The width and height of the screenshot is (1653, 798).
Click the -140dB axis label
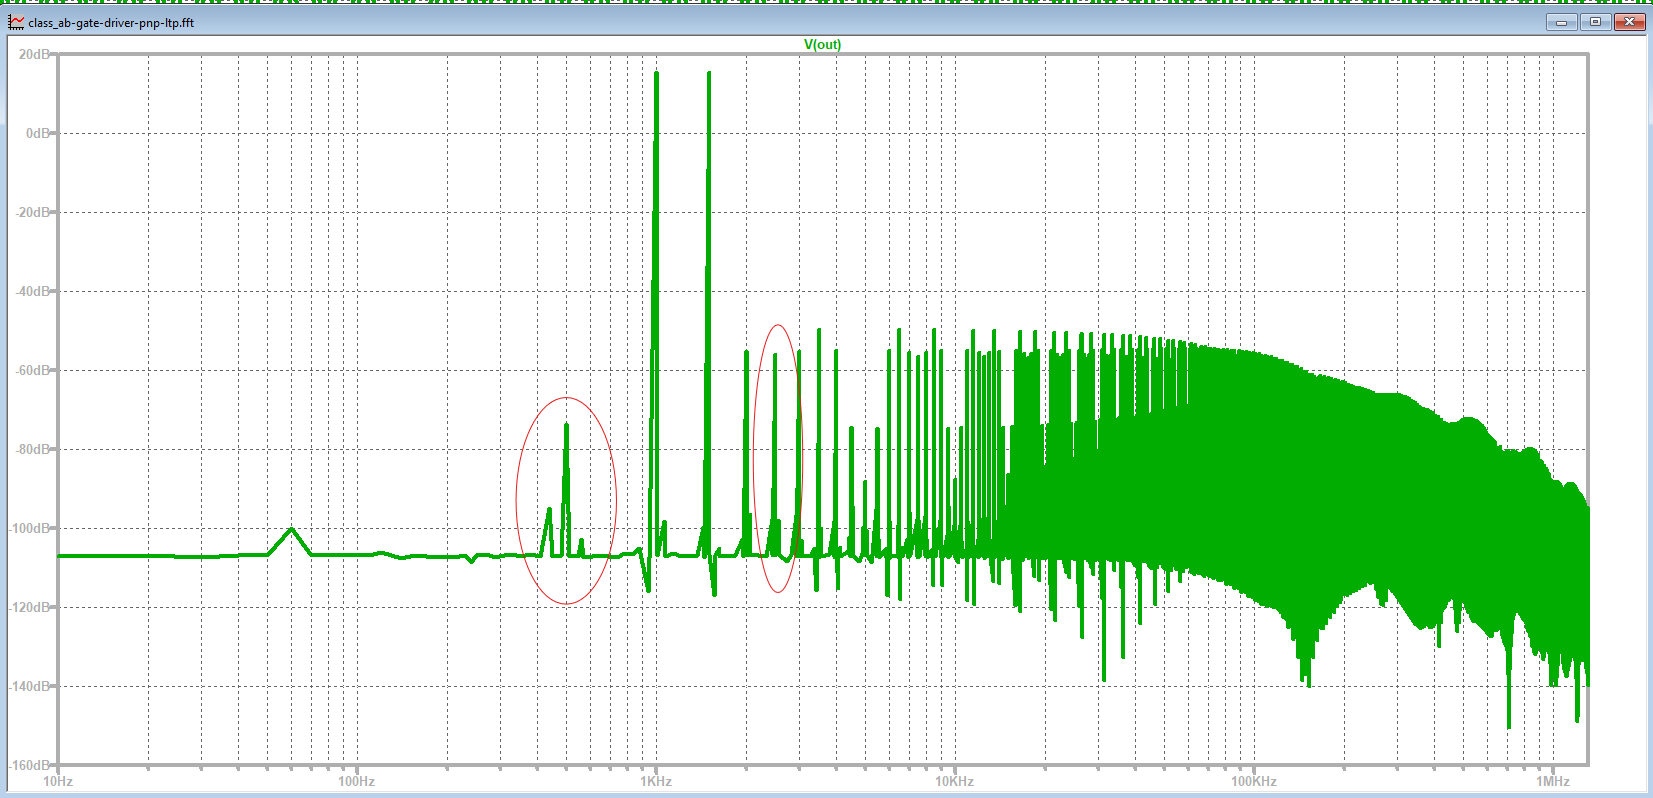point(31,686)
